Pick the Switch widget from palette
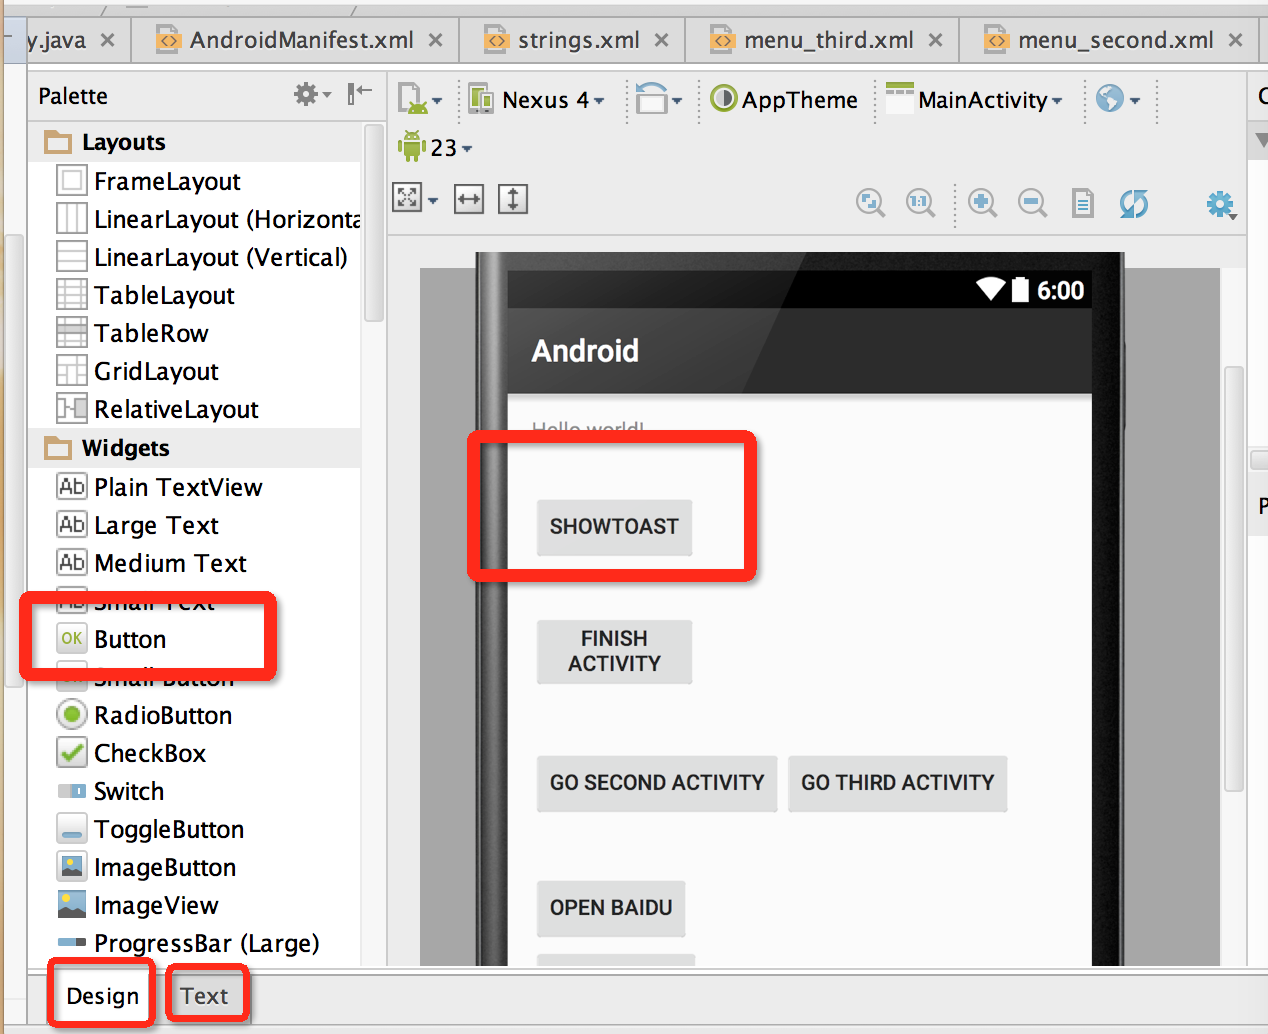 128,791
